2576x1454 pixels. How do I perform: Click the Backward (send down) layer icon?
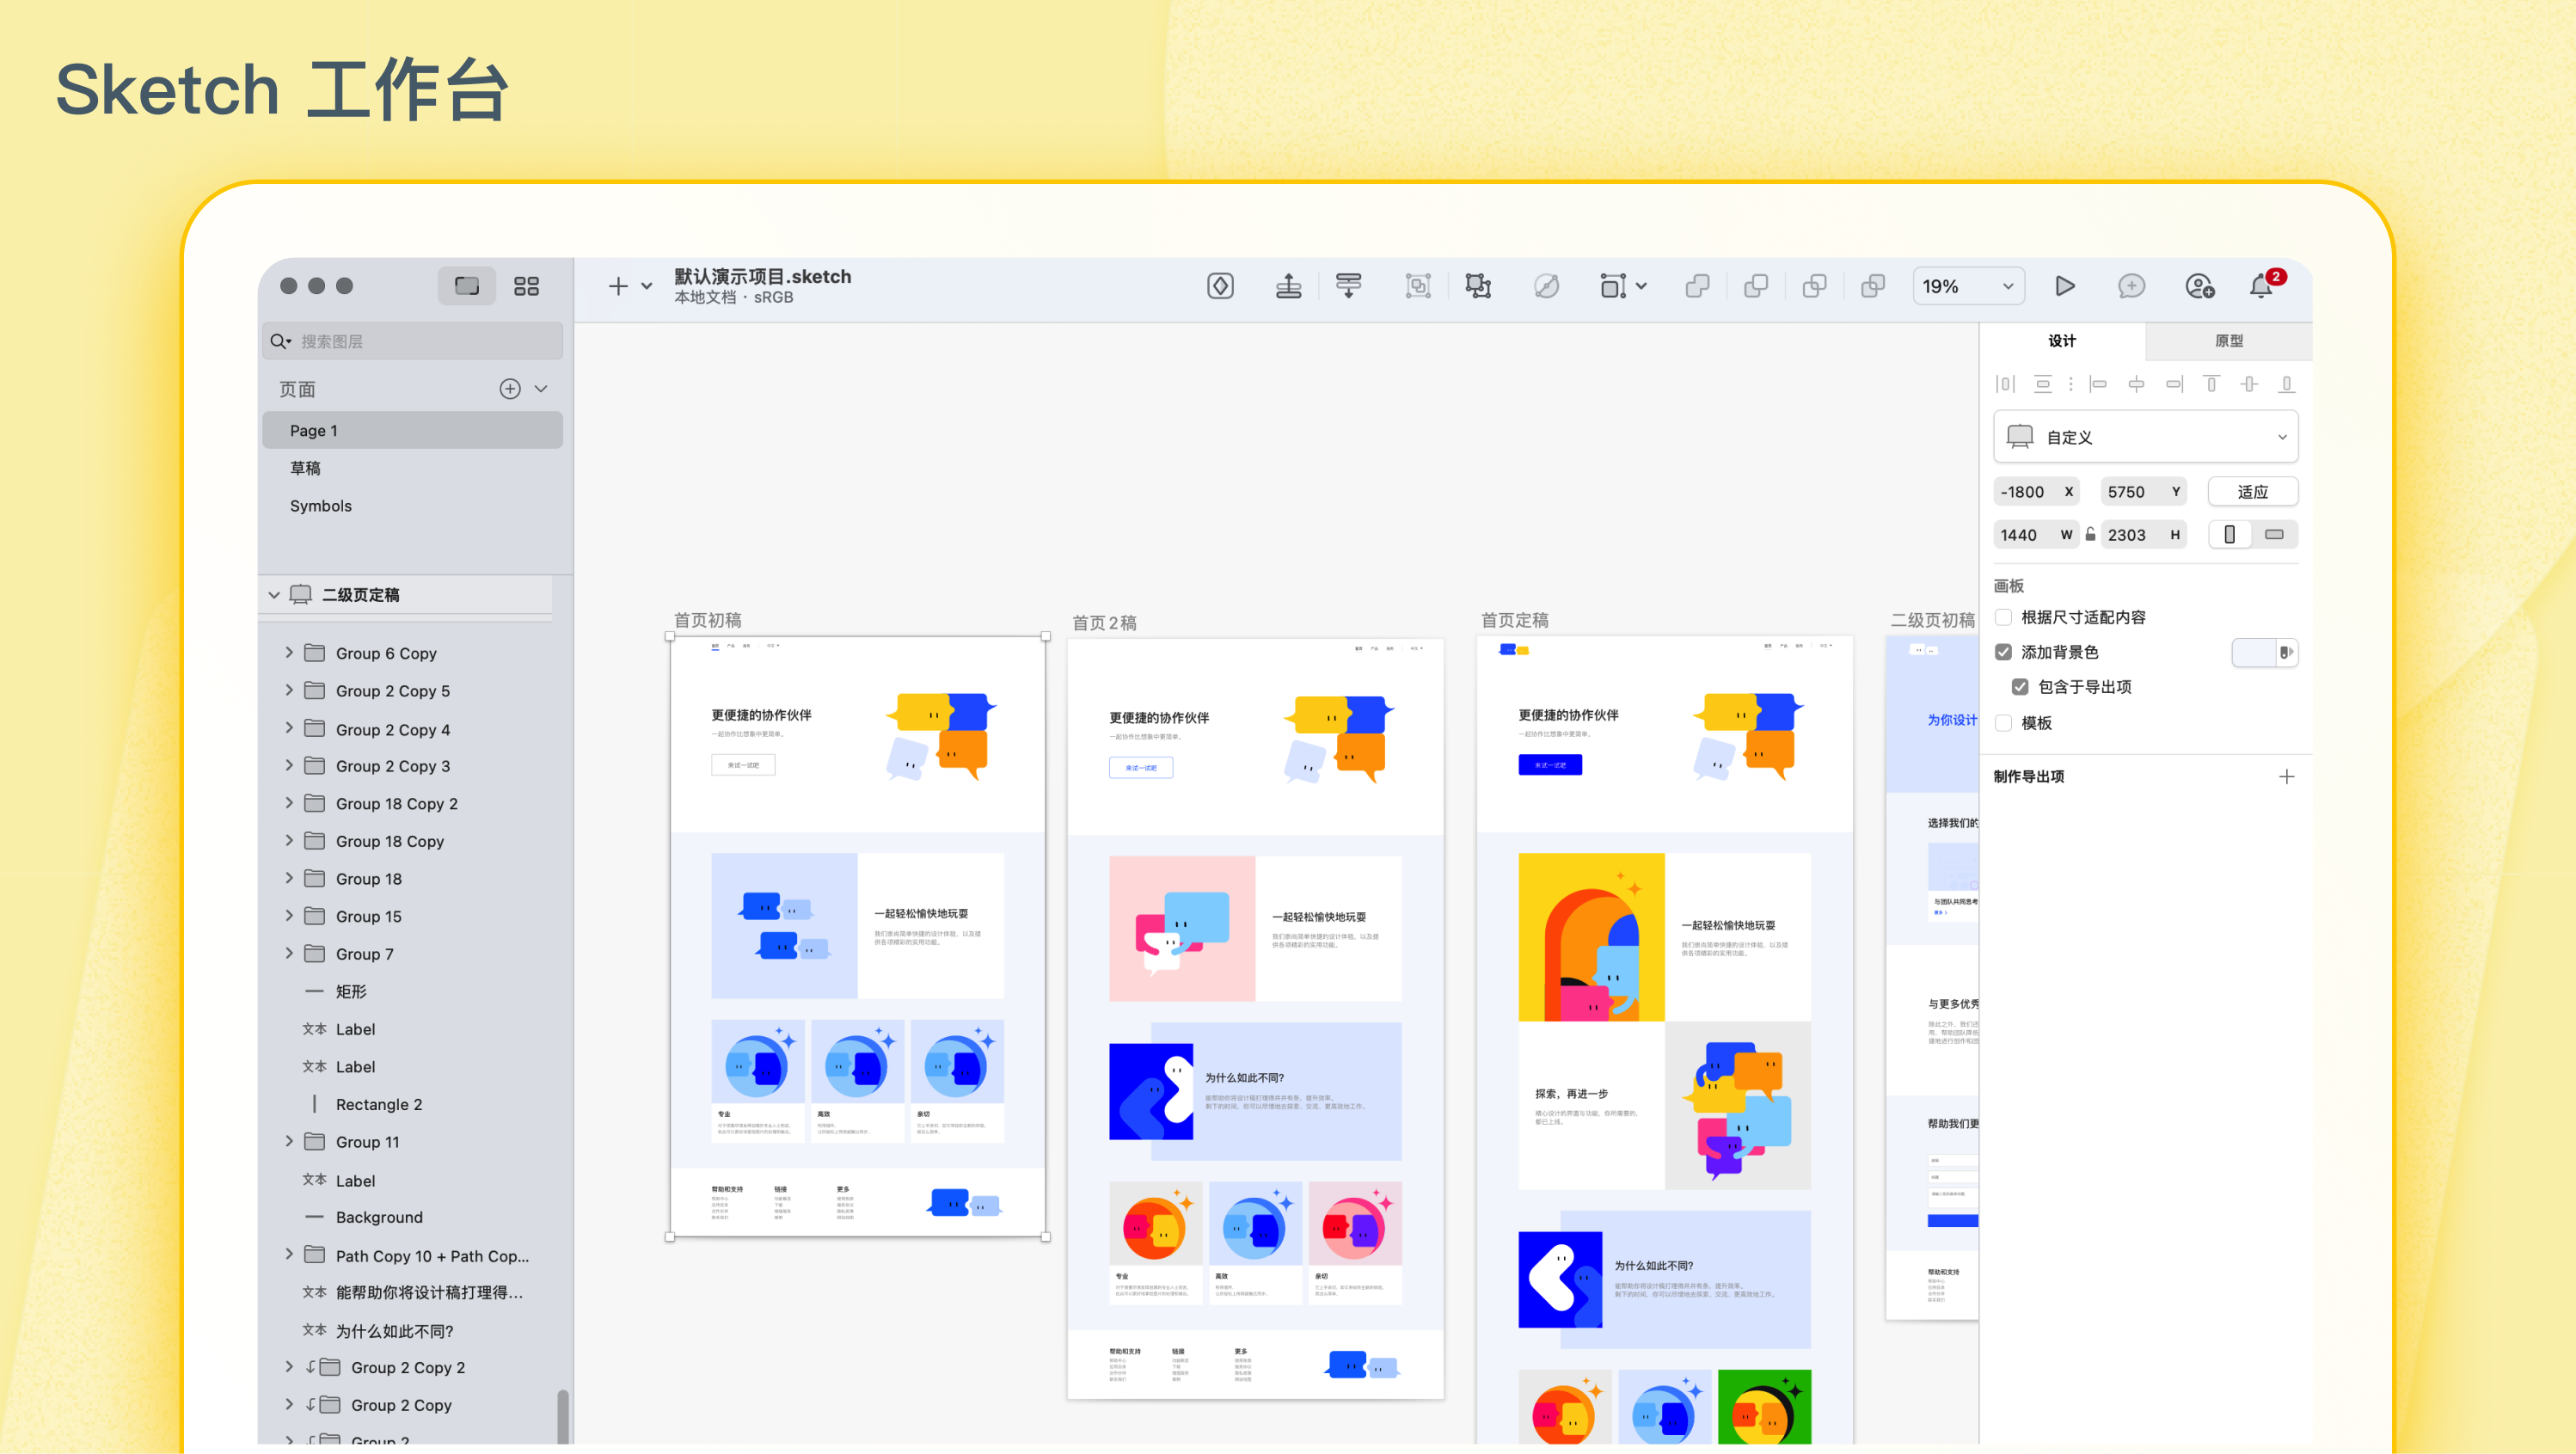(x=1348, y=286)
